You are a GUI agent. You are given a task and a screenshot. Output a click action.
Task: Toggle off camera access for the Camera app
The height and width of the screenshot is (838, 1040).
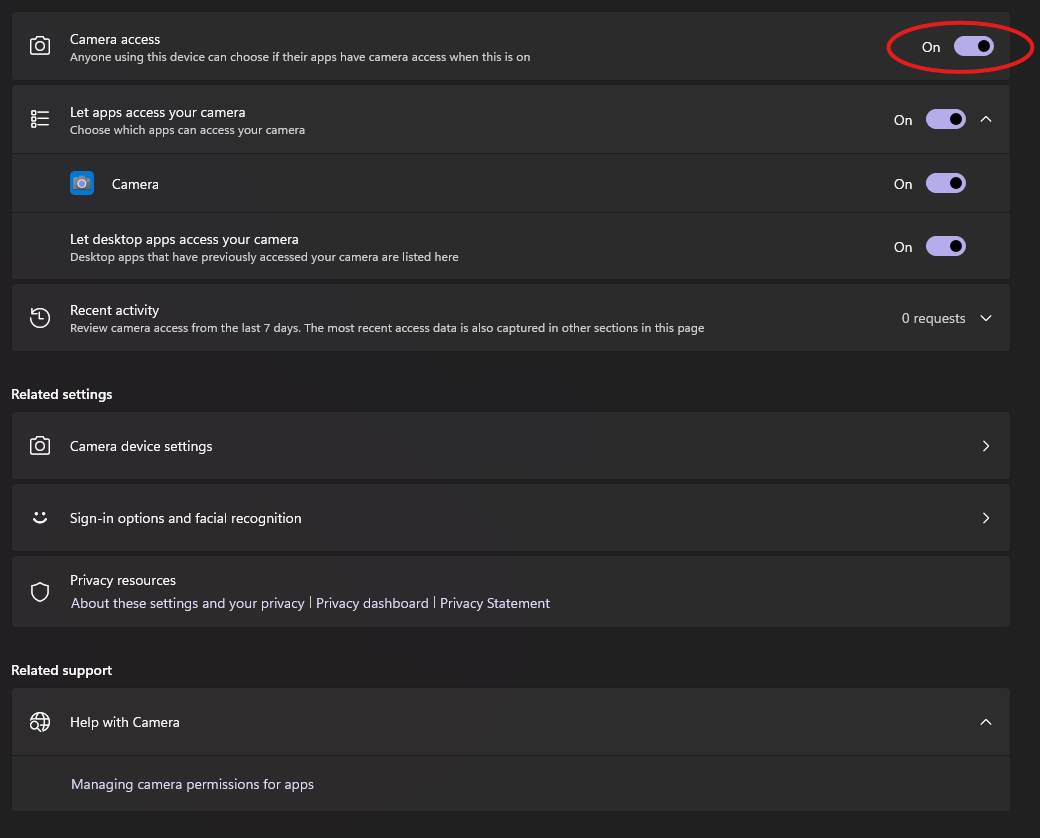pyautogui.click(x=945, y=183)
